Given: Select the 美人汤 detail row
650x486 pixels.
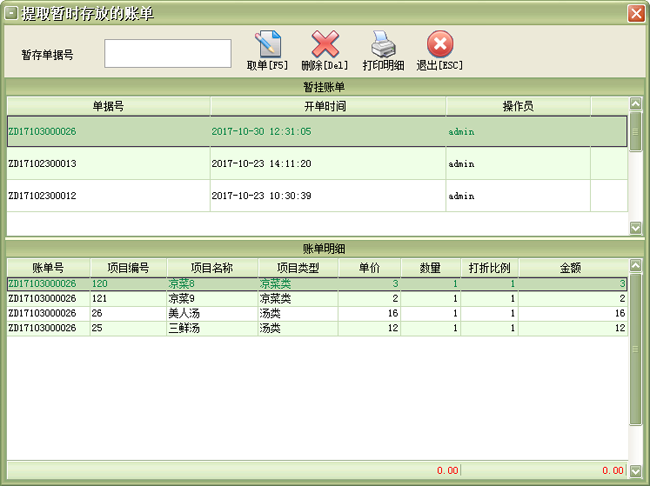Looking at the screenshot, I should [212, 313].
